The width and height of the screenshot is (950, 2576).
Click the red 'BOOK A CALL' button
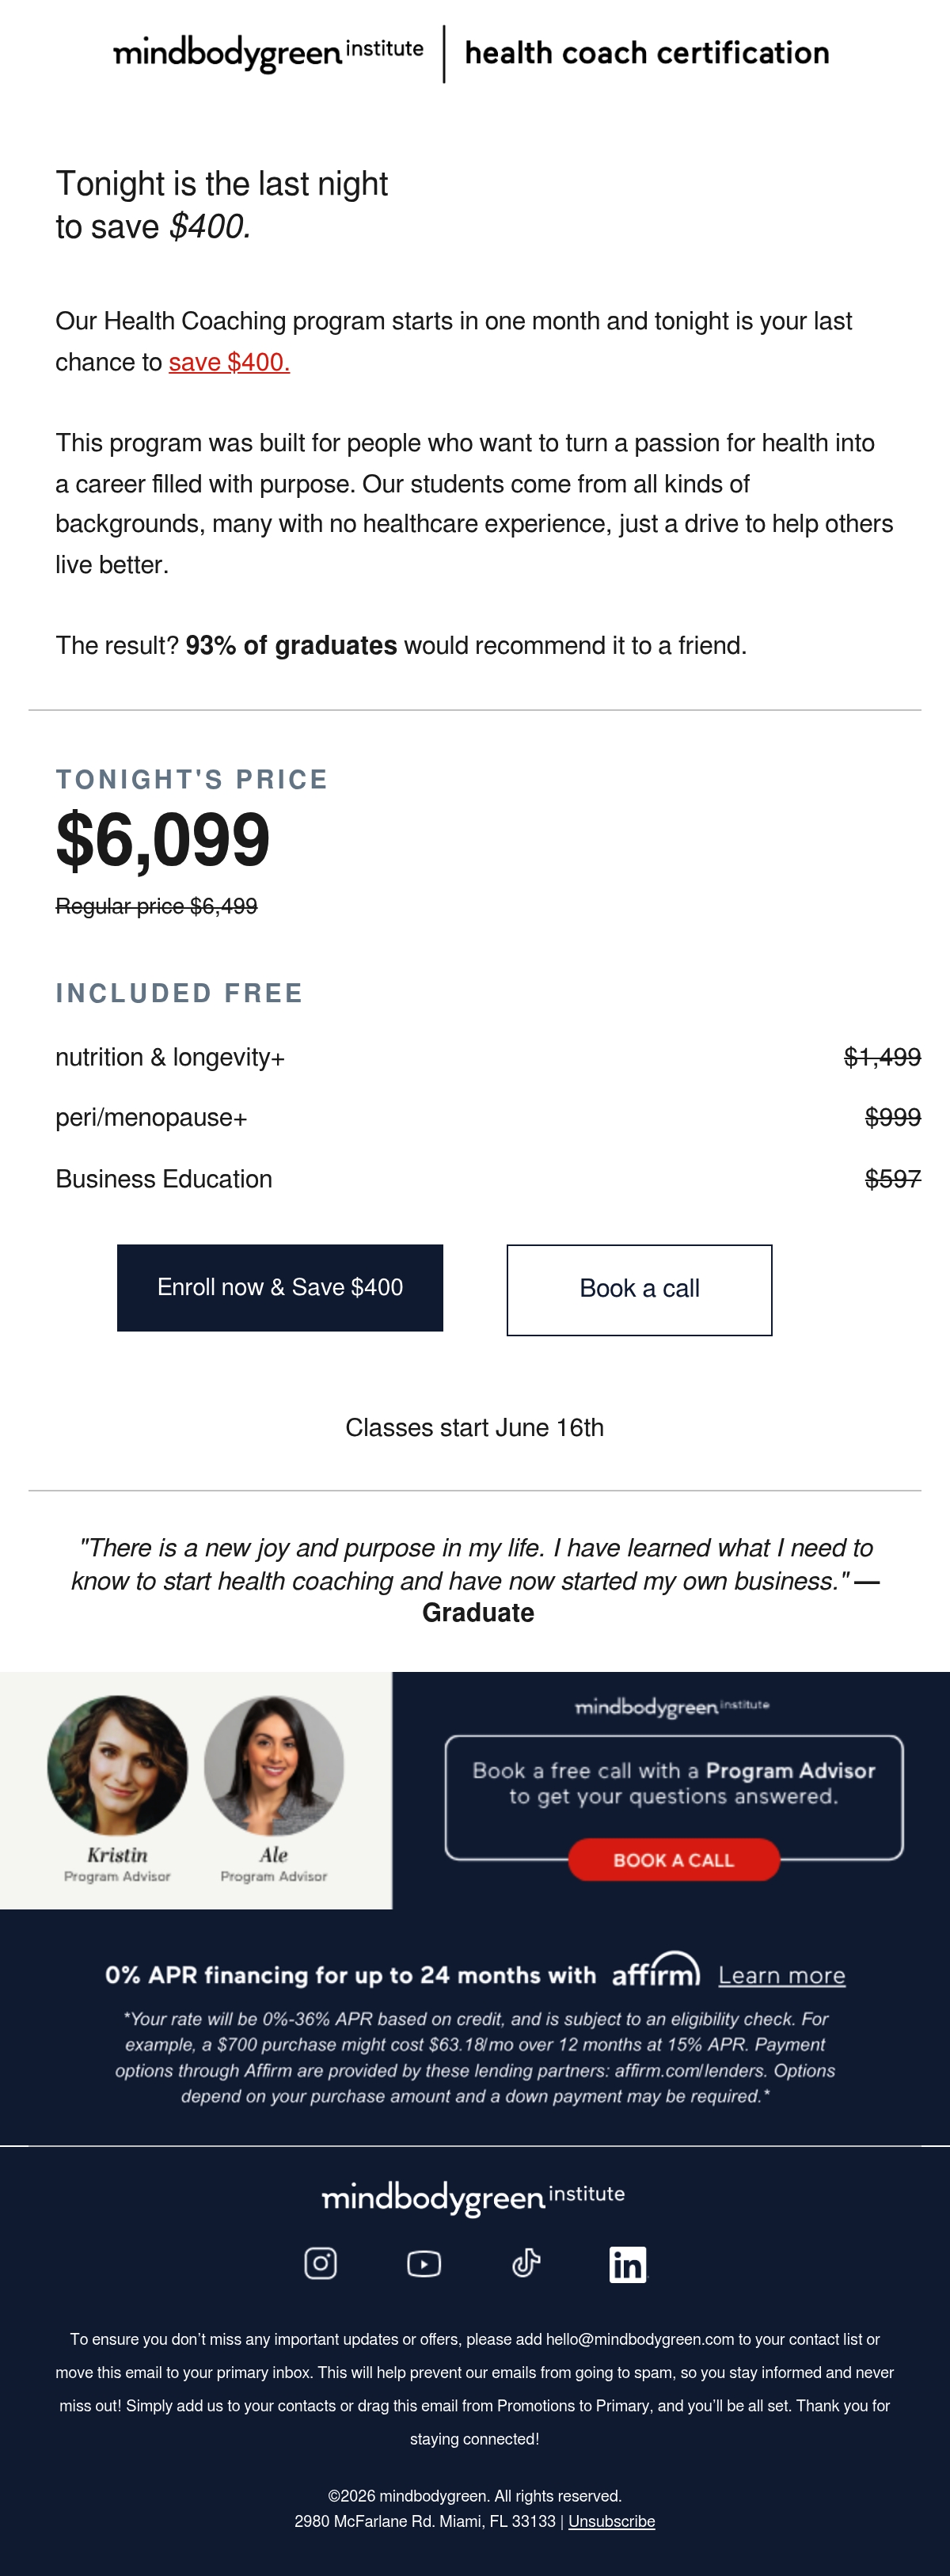(673, 1860)
